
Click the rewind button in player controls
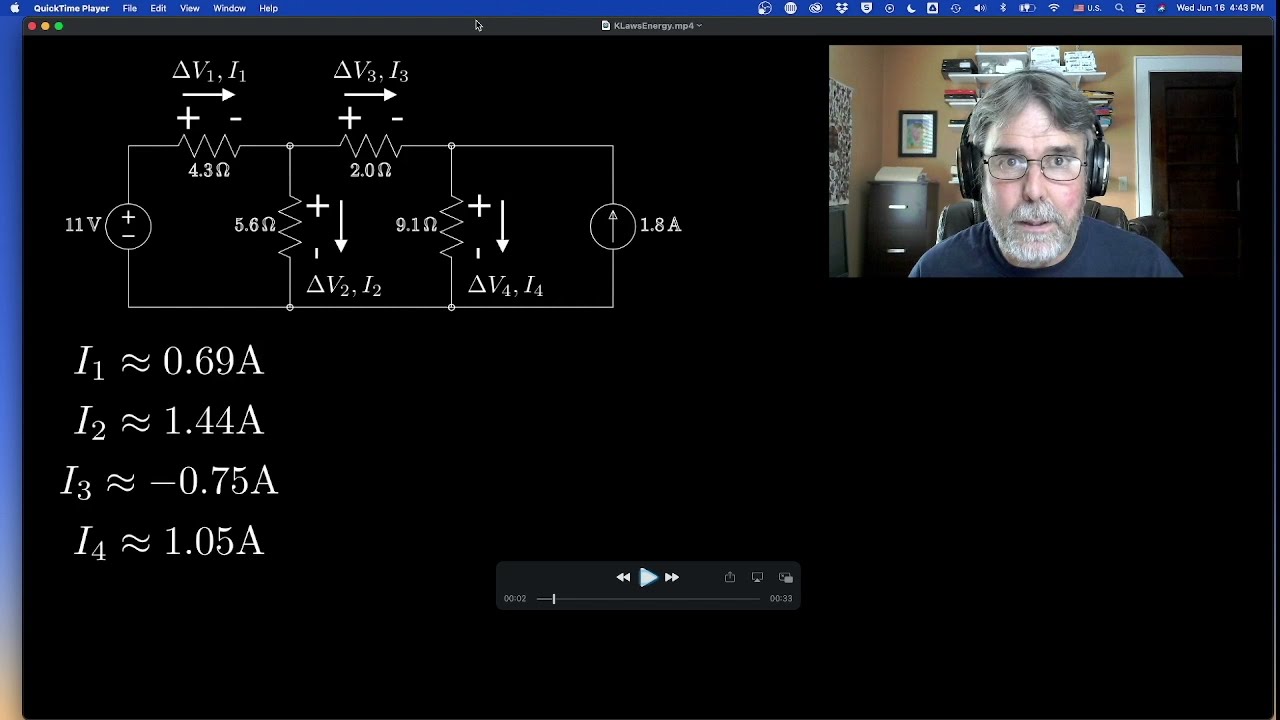coord(623,577)
